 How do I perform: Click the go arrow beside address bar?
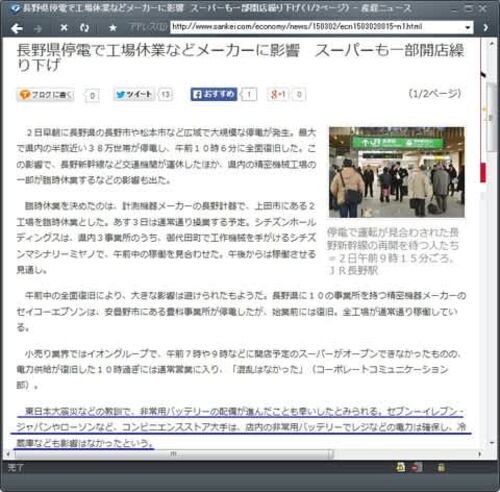pos(486,27)
